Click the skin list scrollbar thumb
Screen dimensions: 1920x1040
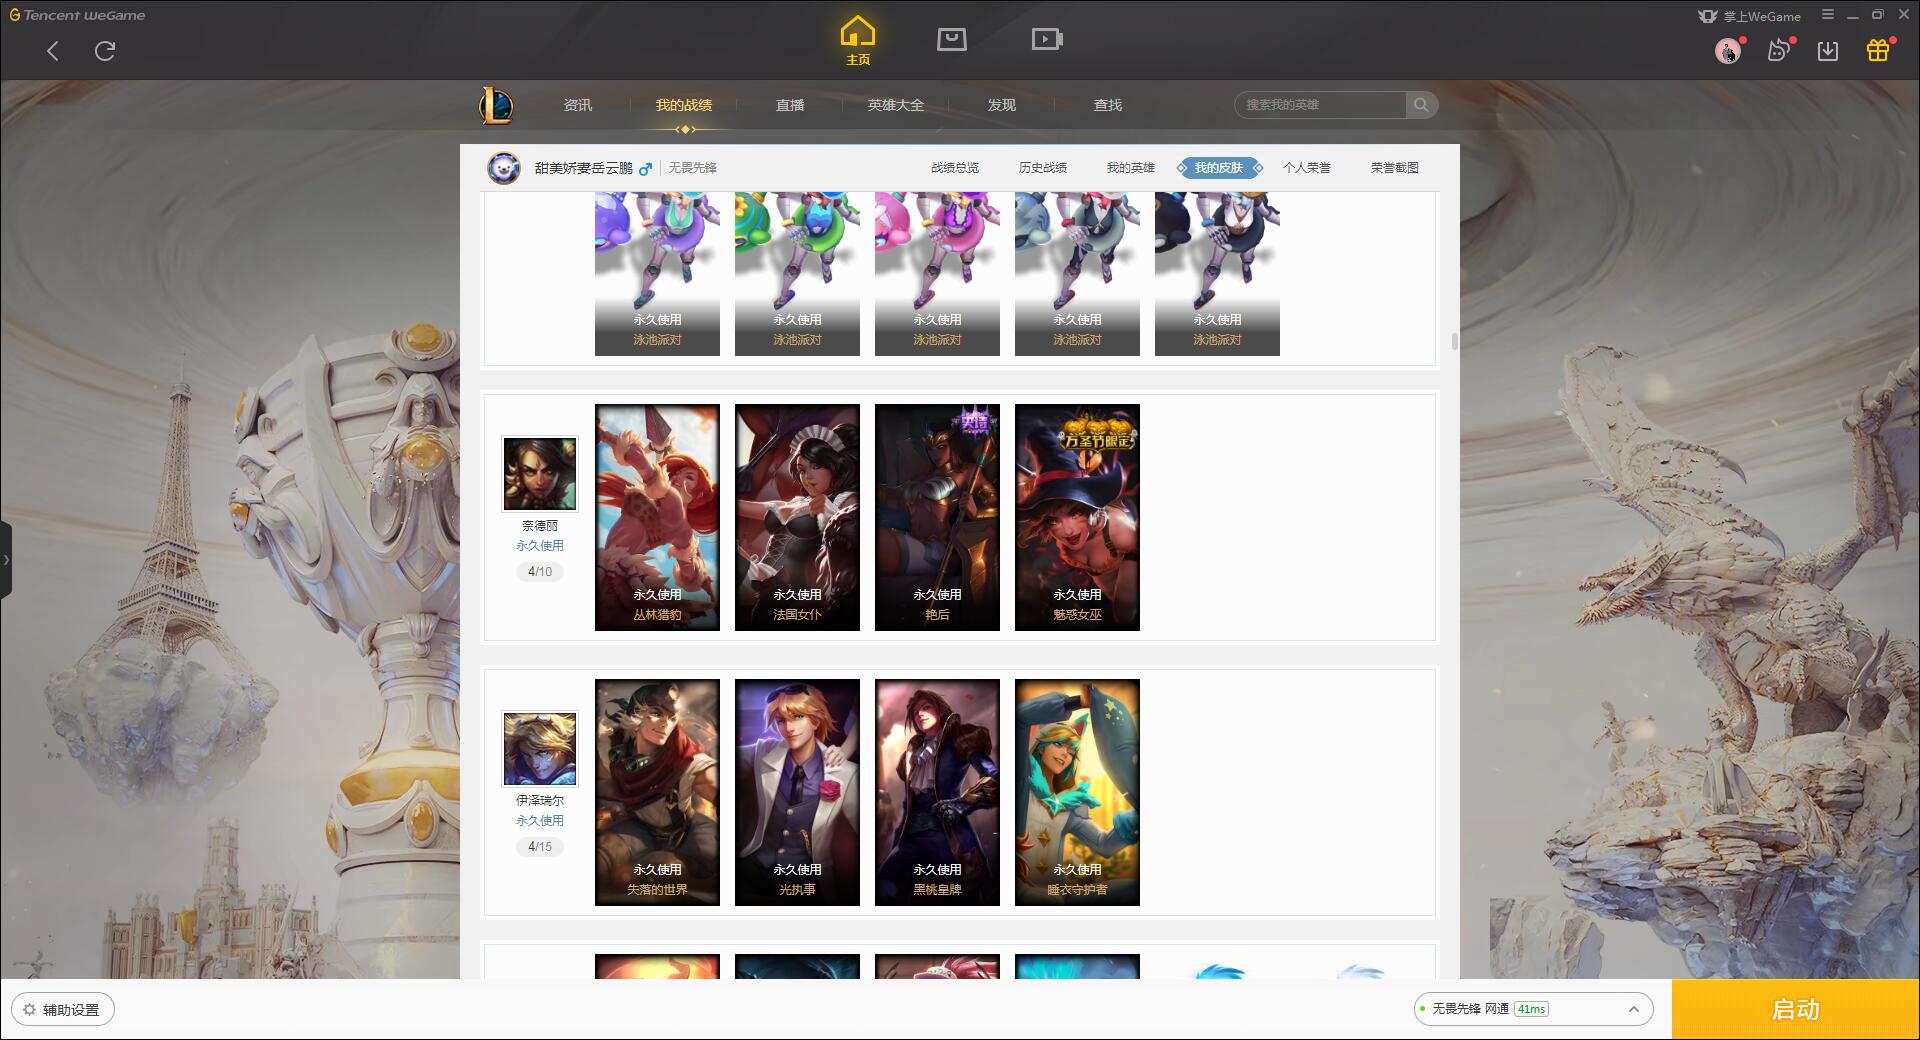1454,342
